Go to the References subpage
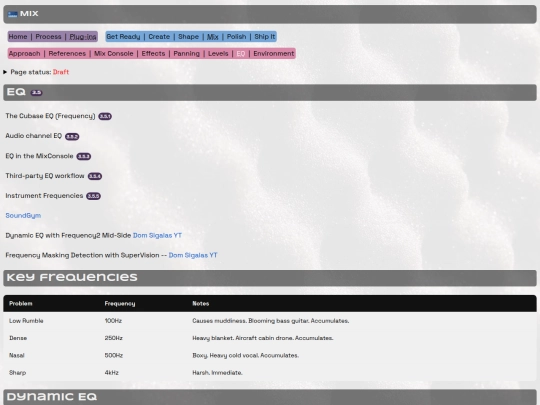The width and height of the screenshot is (540, 405). click(x=67, y=54)
